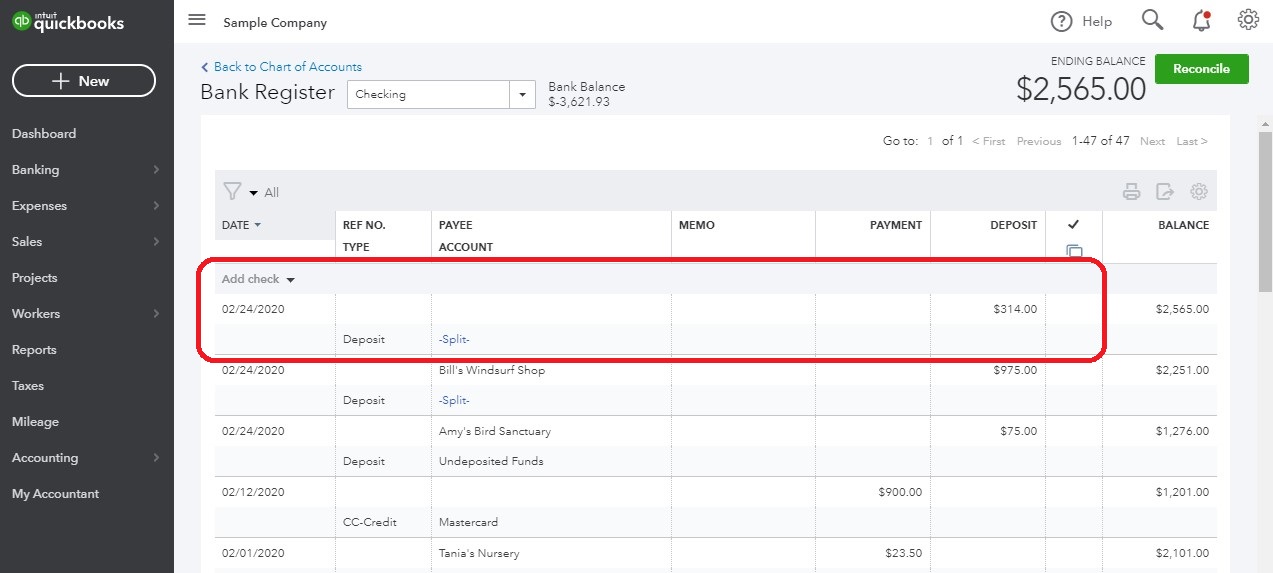
Task: Open the top-right gear settings icon
Action: [1247, 20]
